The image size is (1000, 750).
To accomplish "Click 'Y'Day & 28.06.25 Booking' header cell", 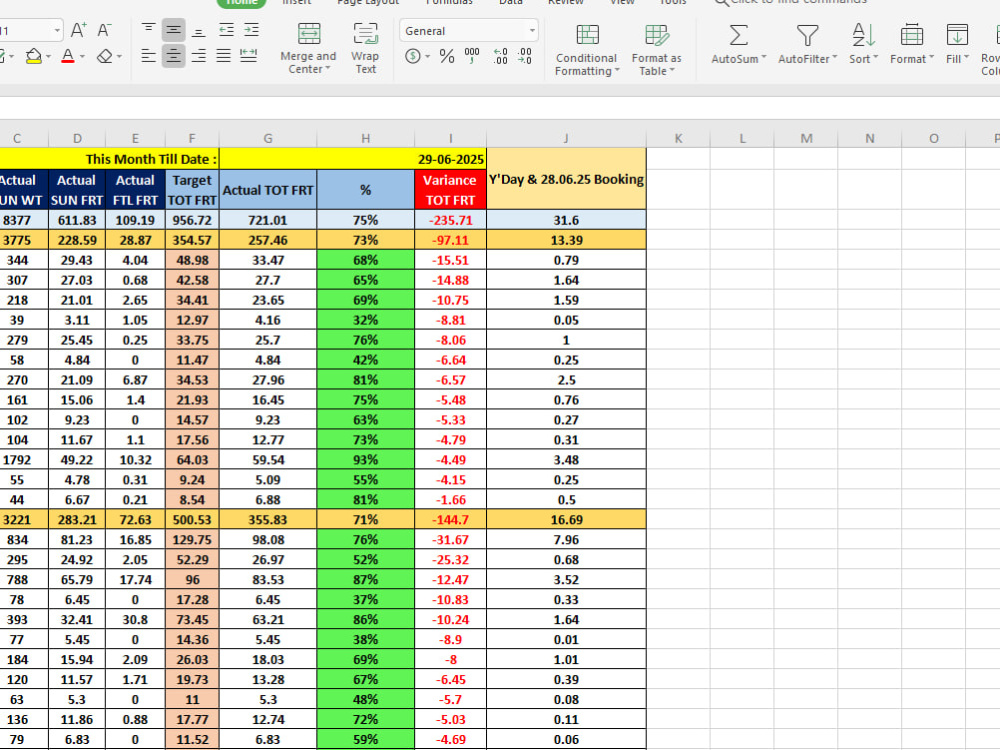I will click(566, 179).
